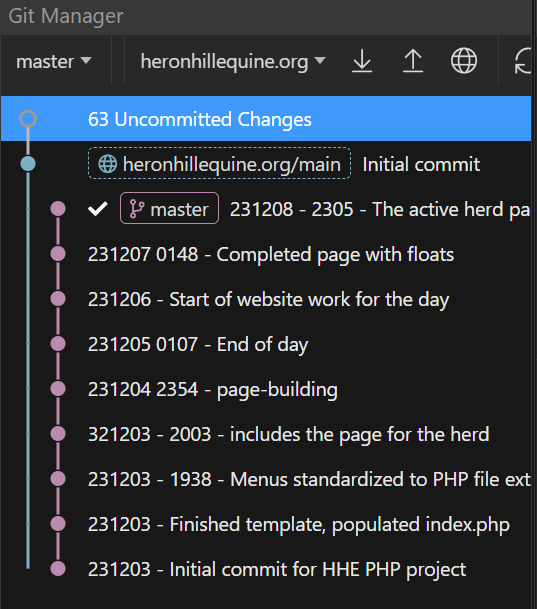Image resolution: width=537 pixels, height=609 pixels.
Task: Click the branch icon in master tag
Action: tap(137, 209)
